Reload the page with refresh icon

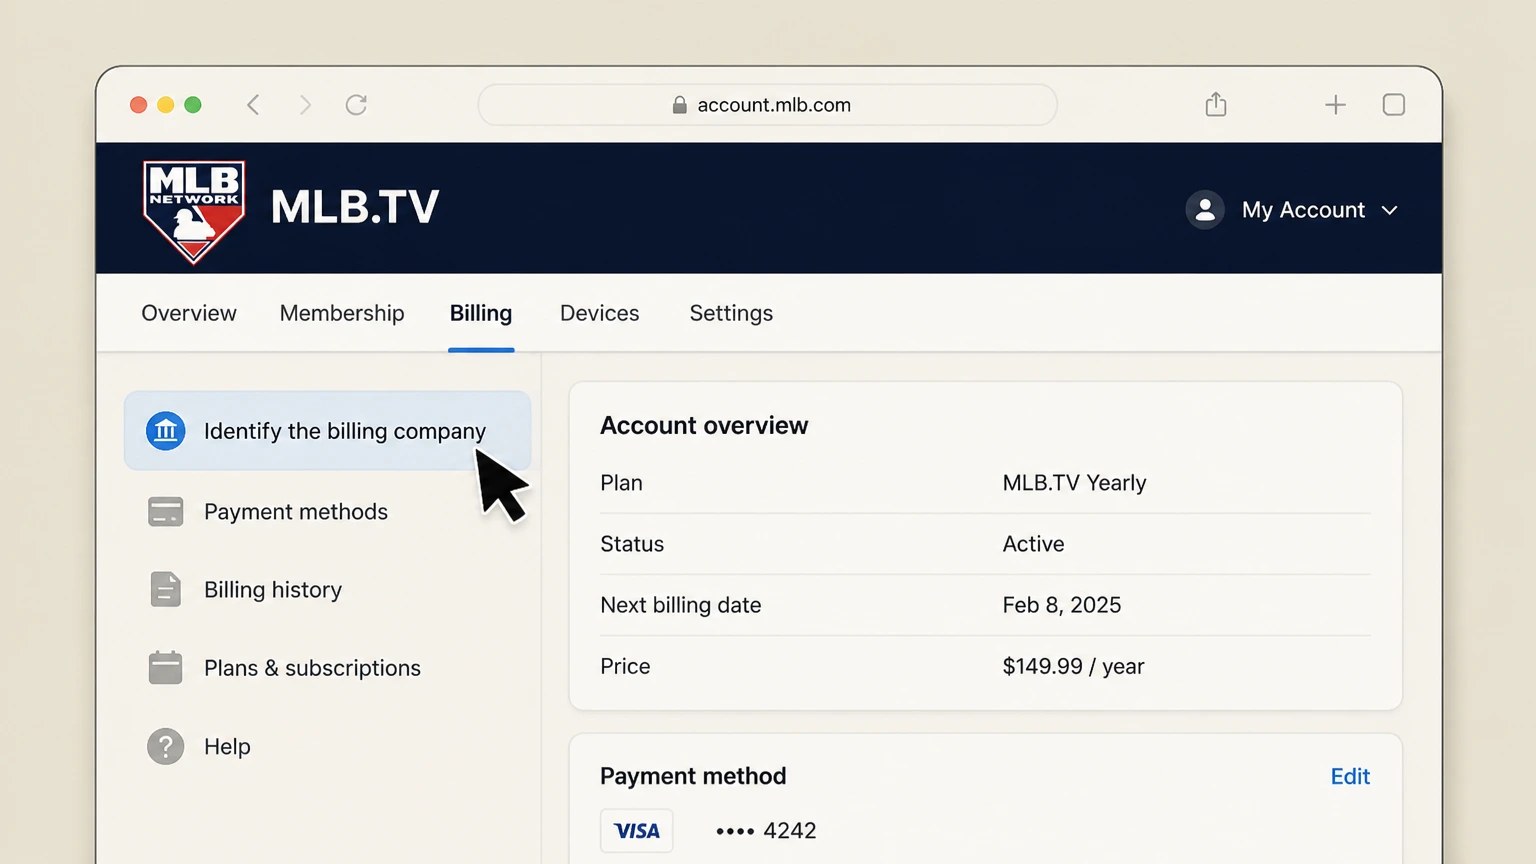point(356,105)
